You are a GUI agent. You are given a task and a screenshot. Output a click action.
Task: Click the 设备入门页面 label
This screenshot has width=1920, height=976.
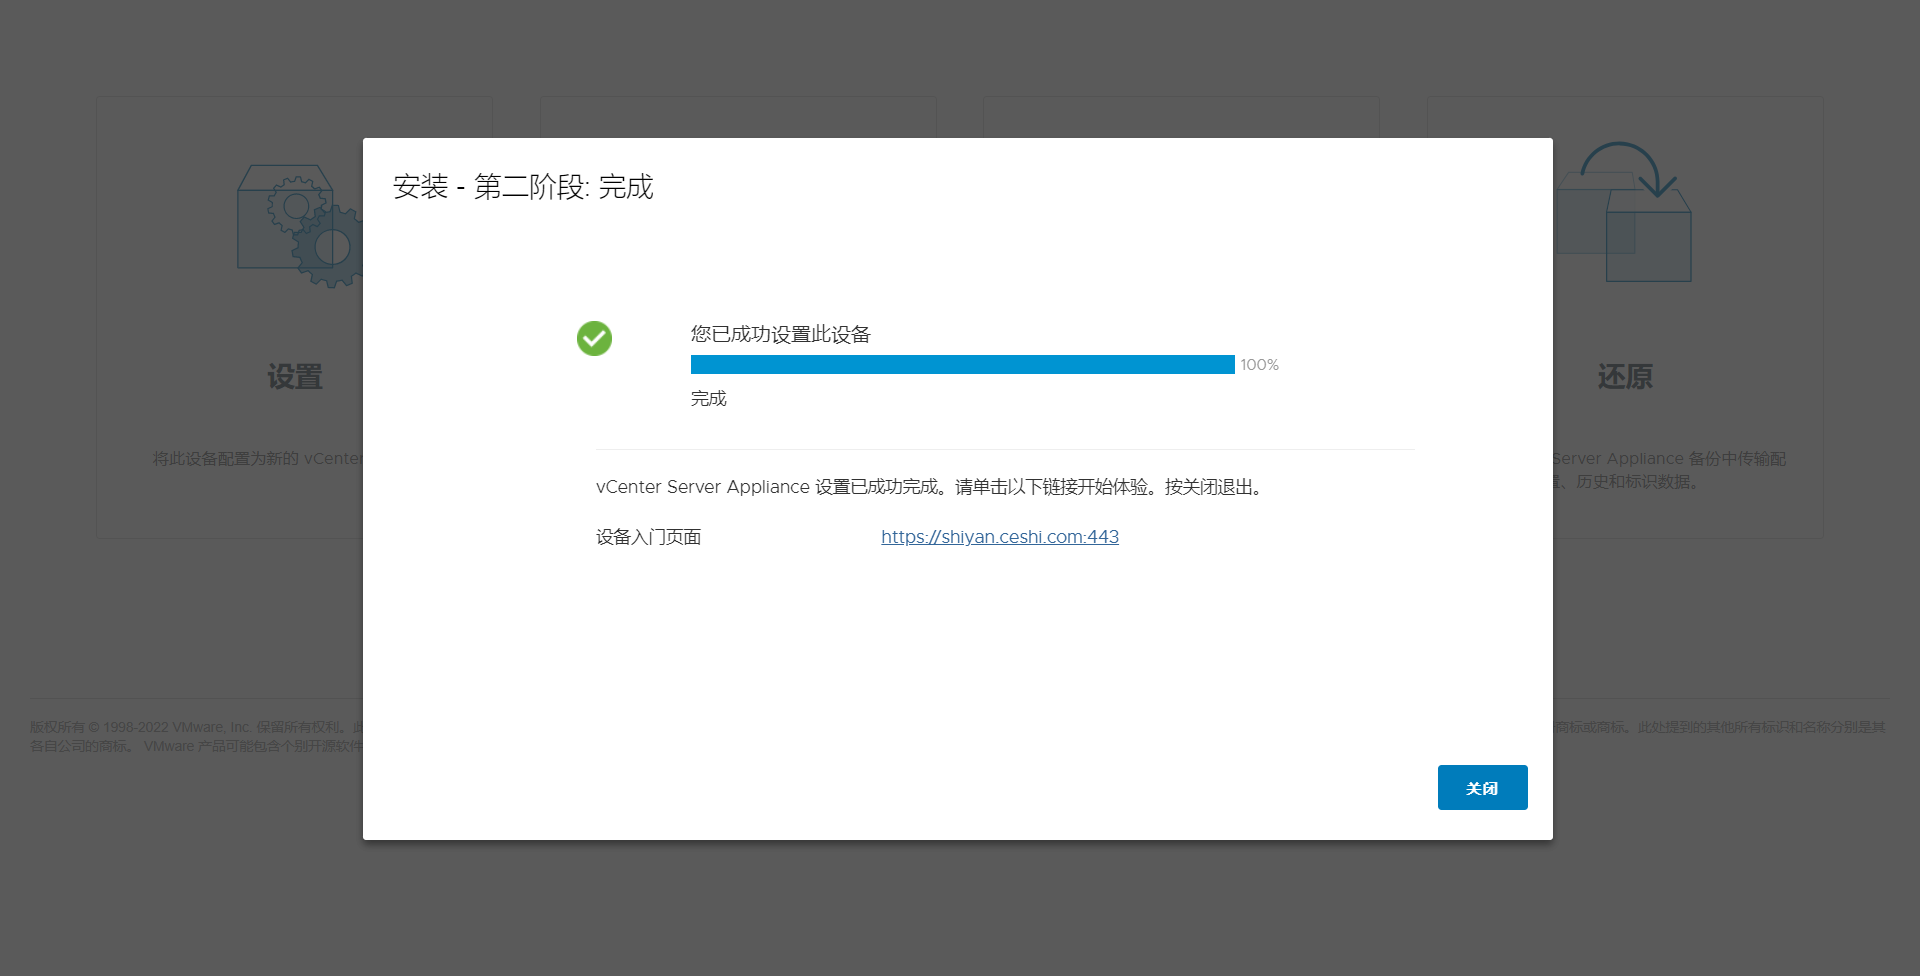coord(648,537)
